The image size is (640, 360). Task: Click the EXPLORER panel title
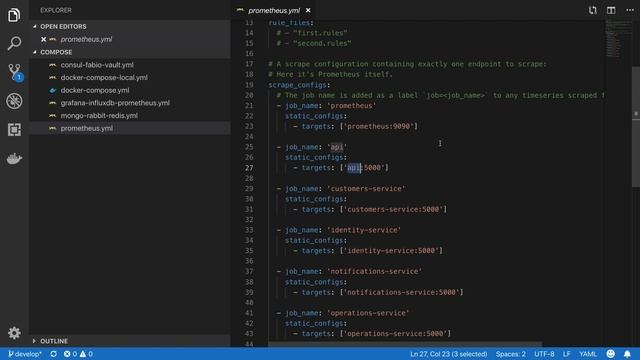[x=56, y=10]
